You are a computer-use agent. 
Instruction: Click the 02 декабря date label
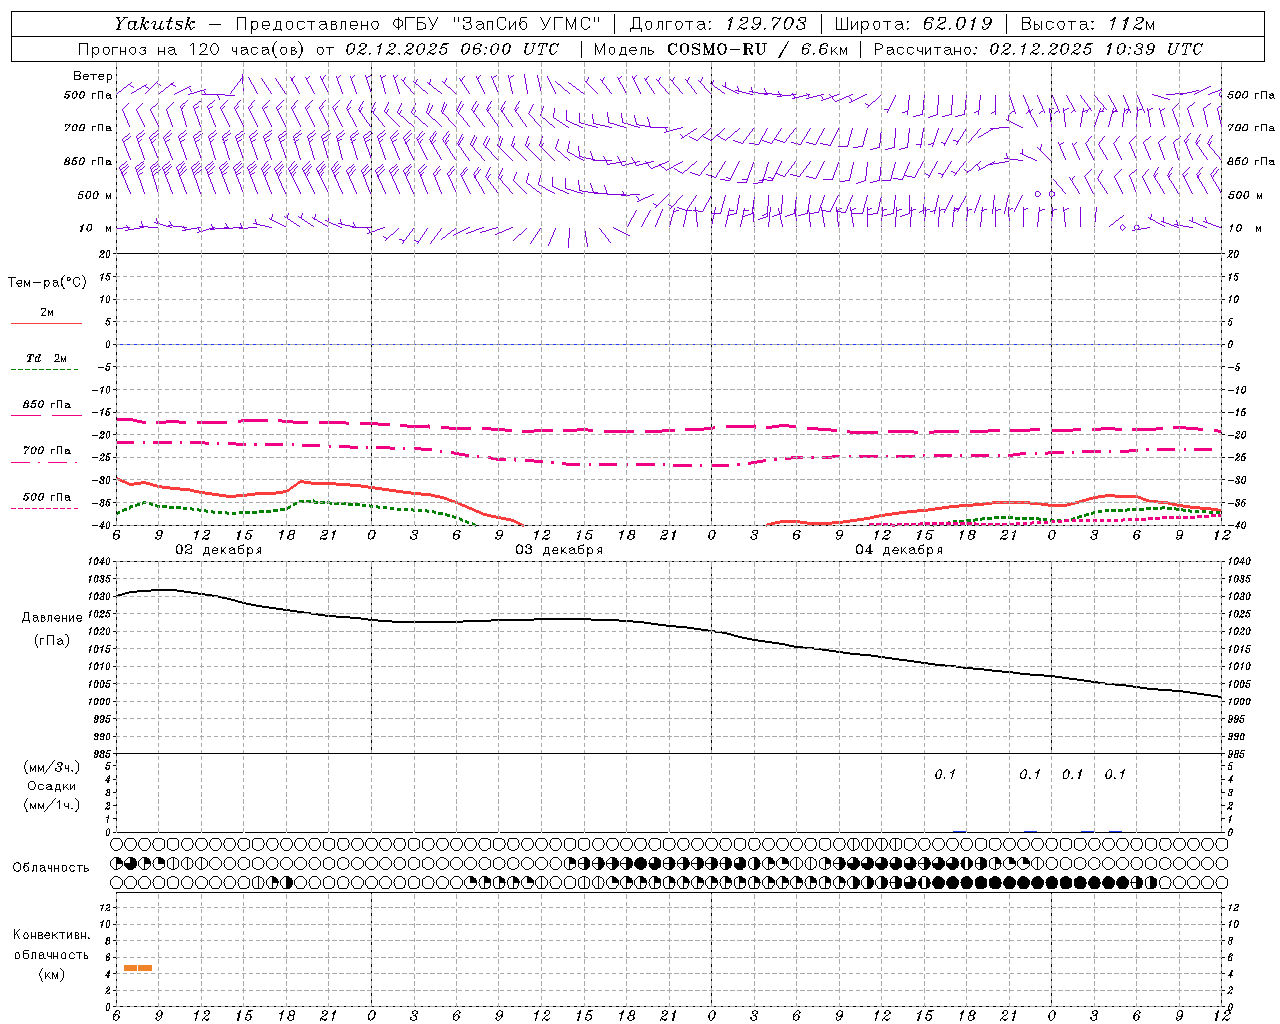point(219,550)
